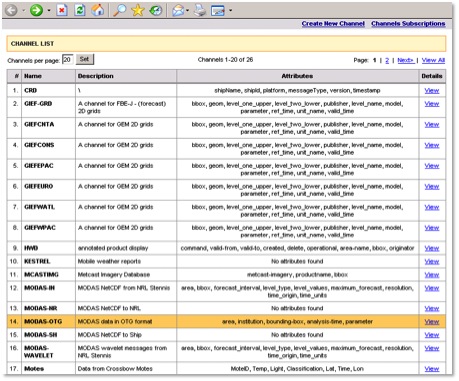459x381 pixels.
Task: View details for the MODAS-WAVELET channel
Action: (432, 348)
